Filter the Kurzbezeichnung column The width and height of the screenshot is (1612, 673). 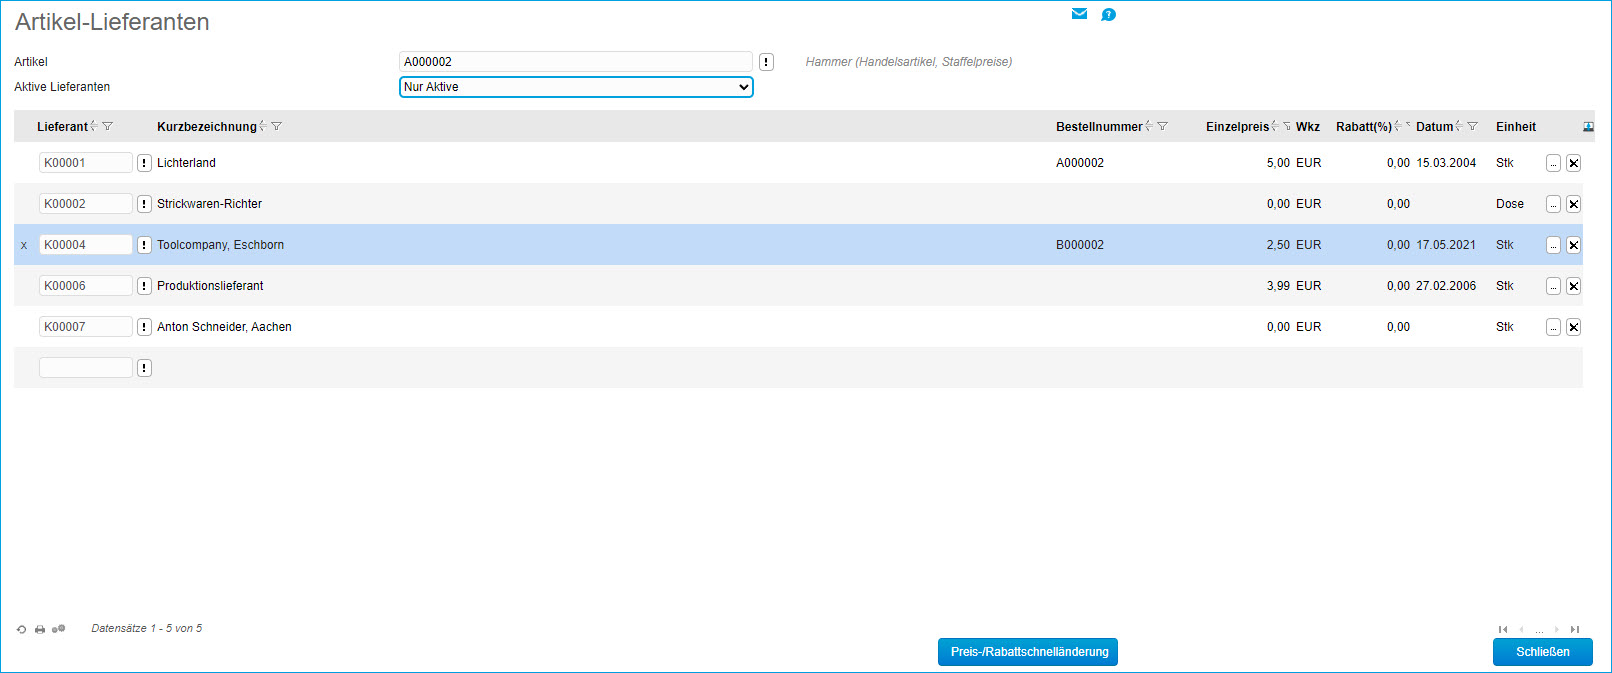(277, 127)
